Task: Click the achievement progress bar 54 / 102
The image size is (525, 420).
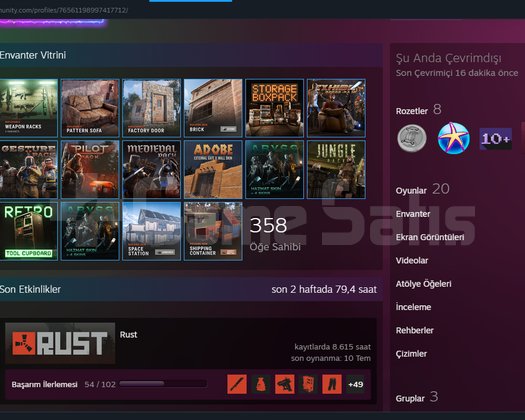Action: tap(163, 384)
